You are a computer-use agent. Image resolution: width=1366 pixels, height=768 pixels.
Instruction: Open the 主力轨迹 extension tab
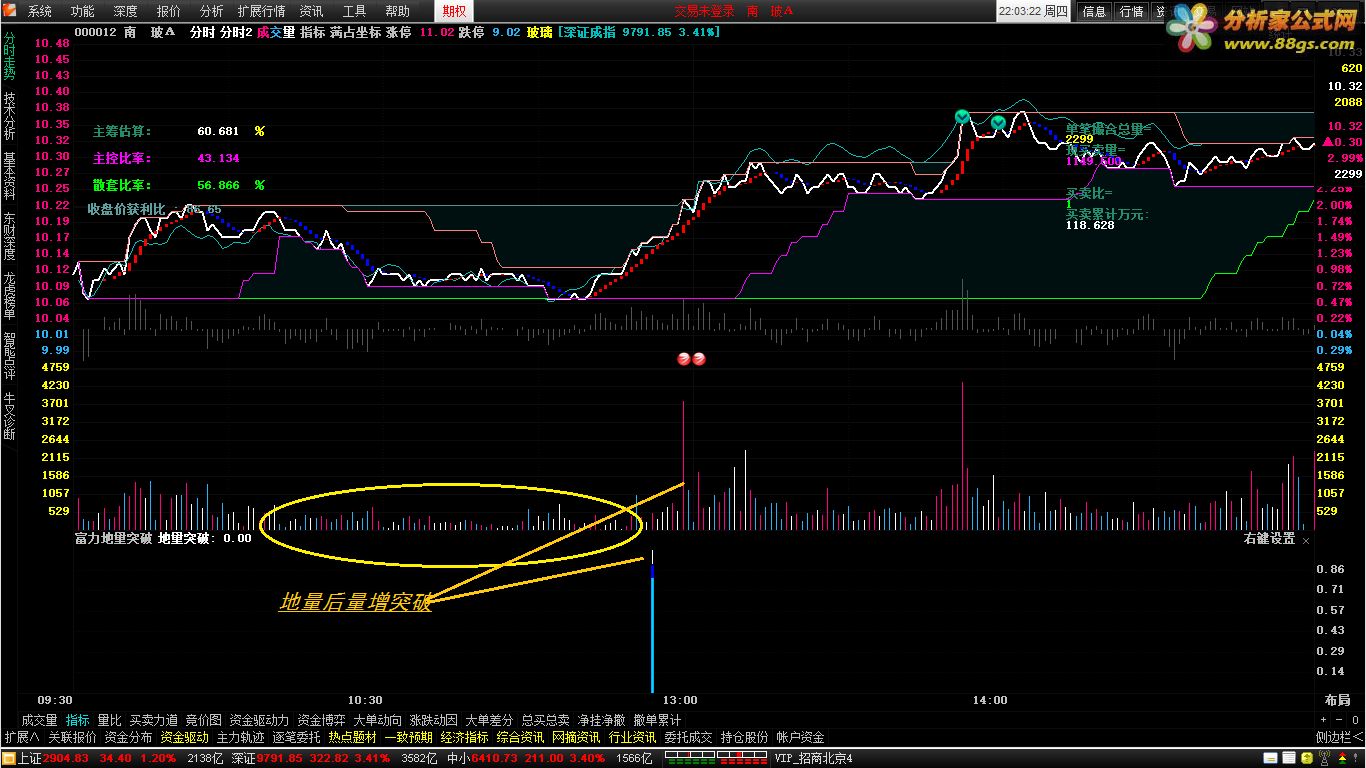[x=240, y=737]
